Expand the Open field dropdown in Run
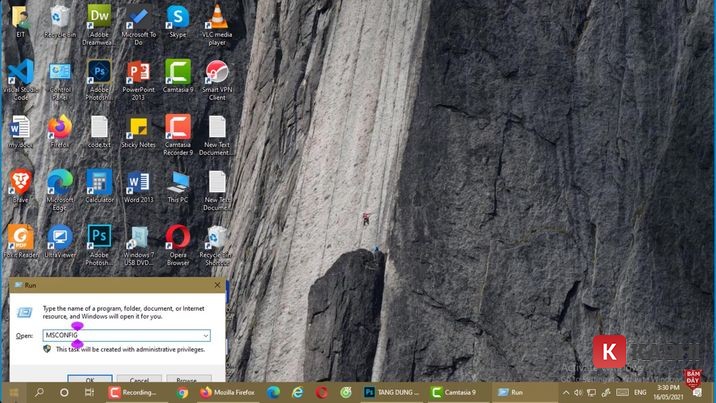 tap(205, 335)
